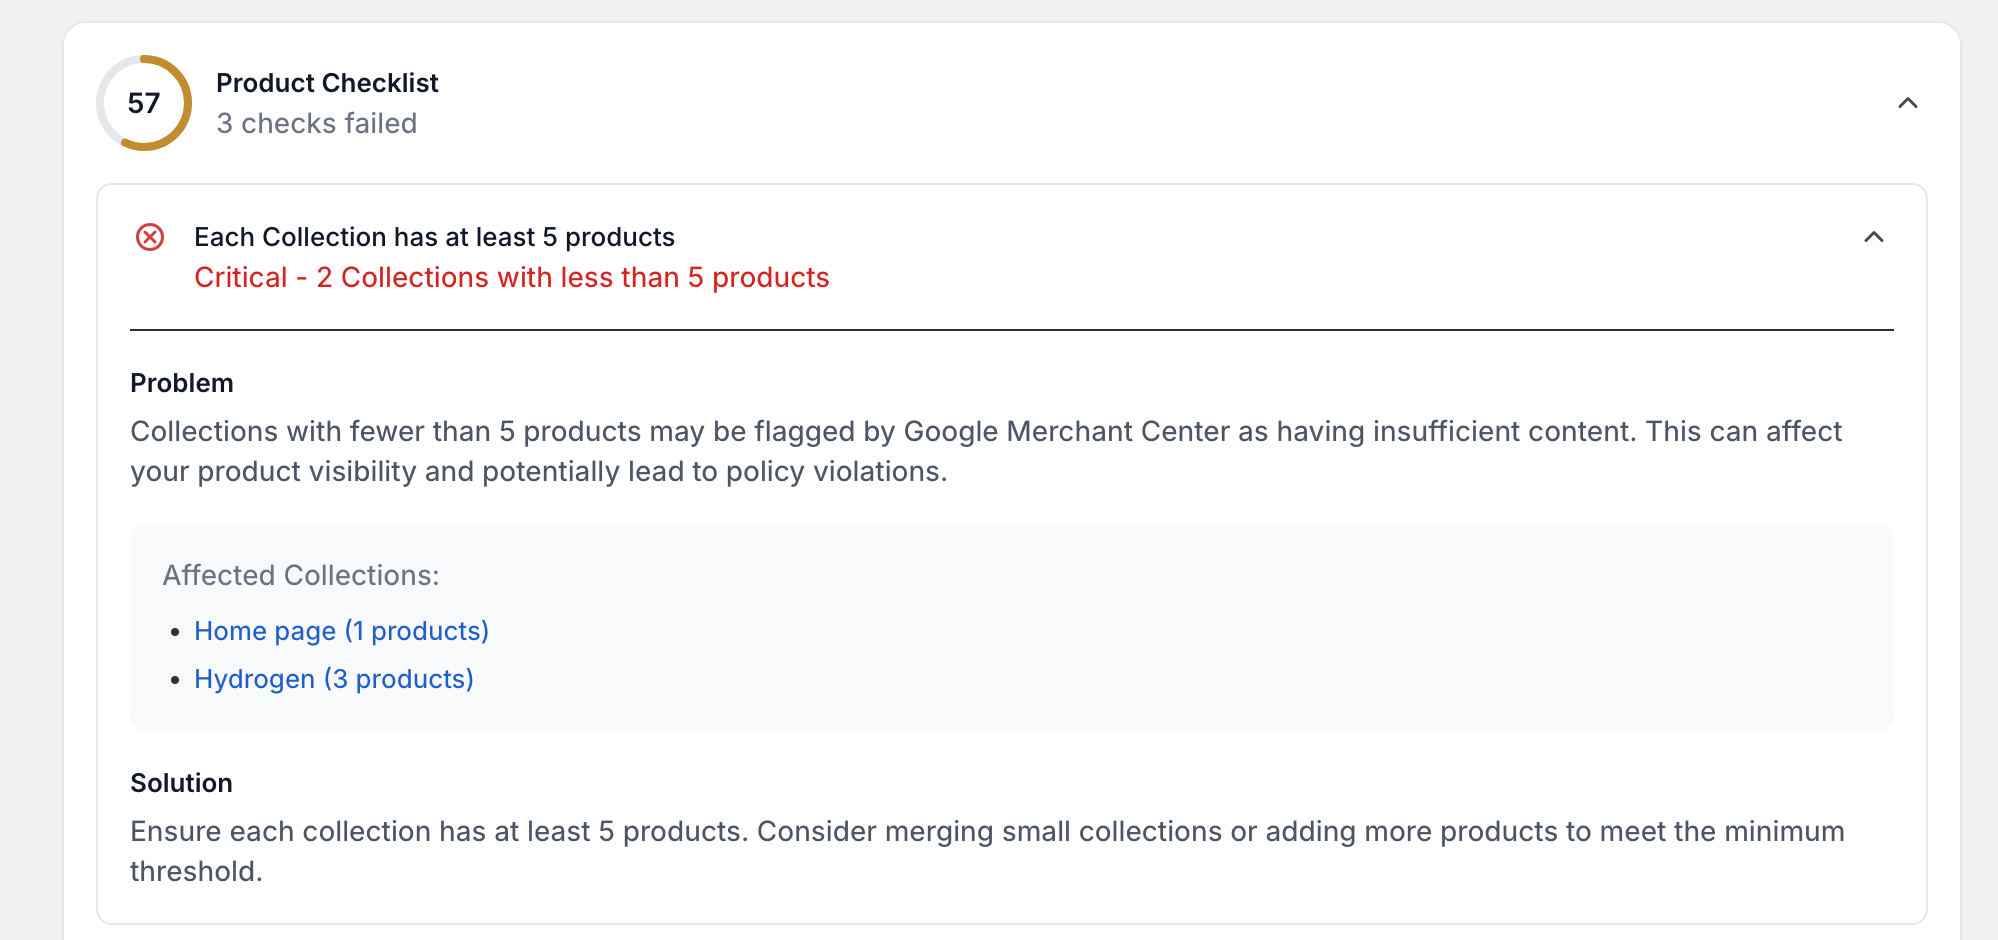1998x940 pixels.
Task: Open the Home page (1 products) link
Action: click(x=341, y=631)
